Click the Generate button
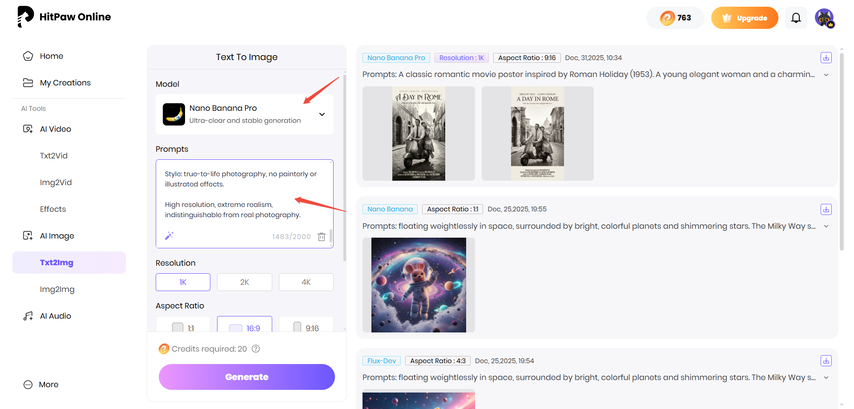The image size is (854, 409). click(x=246, y=377)
